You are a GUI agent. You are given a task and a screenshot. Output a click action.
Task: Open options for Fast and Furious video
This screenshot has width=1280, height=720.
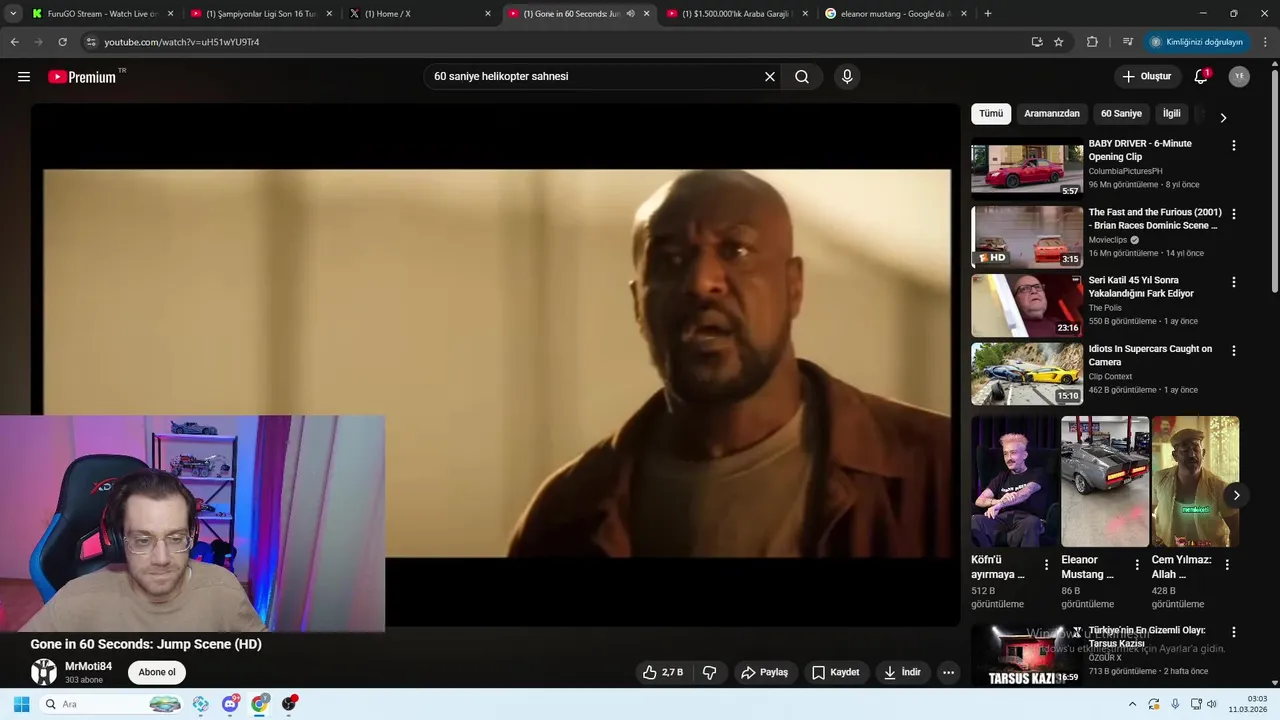(1233, 214)
